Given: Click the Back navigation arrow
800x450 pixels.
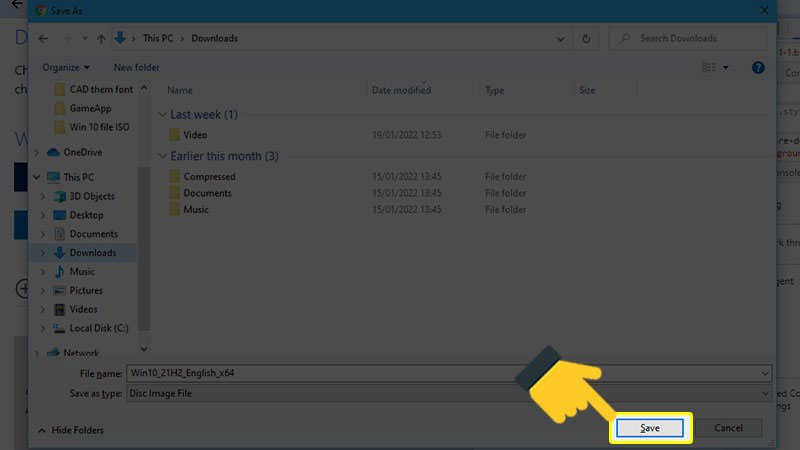Looking at the screenshot, I should [43, 39].
